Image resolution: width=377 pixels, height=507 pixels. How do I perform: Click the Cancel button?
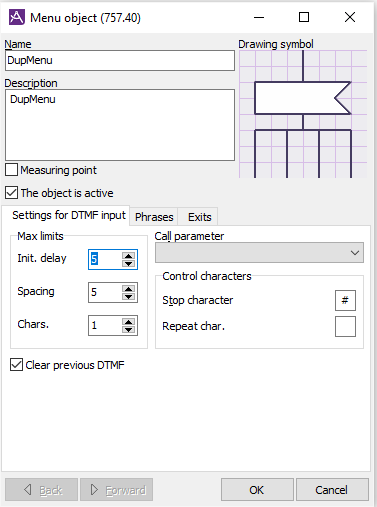(x=332, y=490)
